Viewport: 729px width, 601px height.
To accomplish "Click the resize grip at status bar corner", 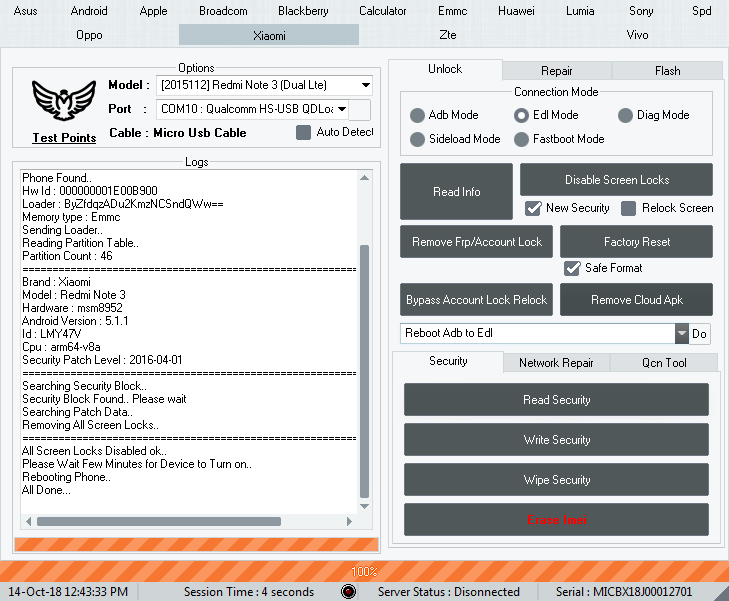I will [720, 593].
